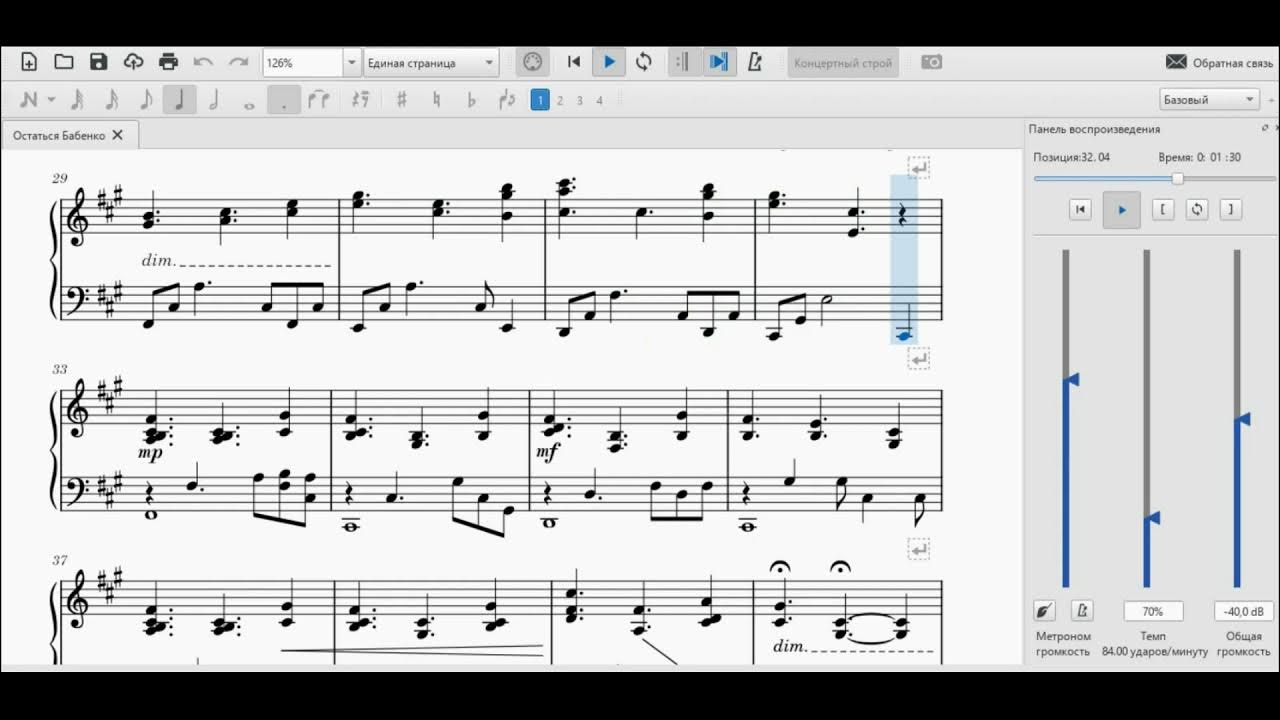Viewport: 1280px width, 720px height.
Task: Redo the last undone action
Action: pyautogui.click(x=238, y=62)
